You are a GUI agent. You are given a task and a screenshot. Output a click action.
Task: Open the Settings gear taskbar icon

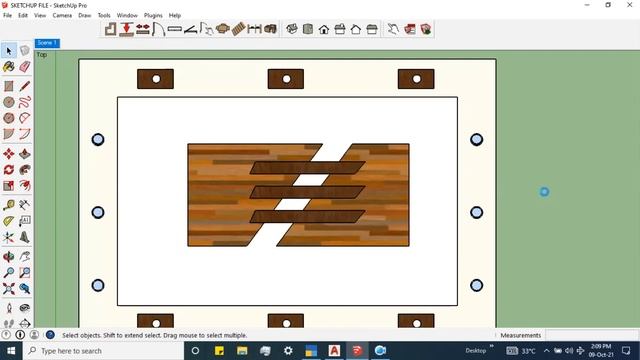[x=288, y=351]
